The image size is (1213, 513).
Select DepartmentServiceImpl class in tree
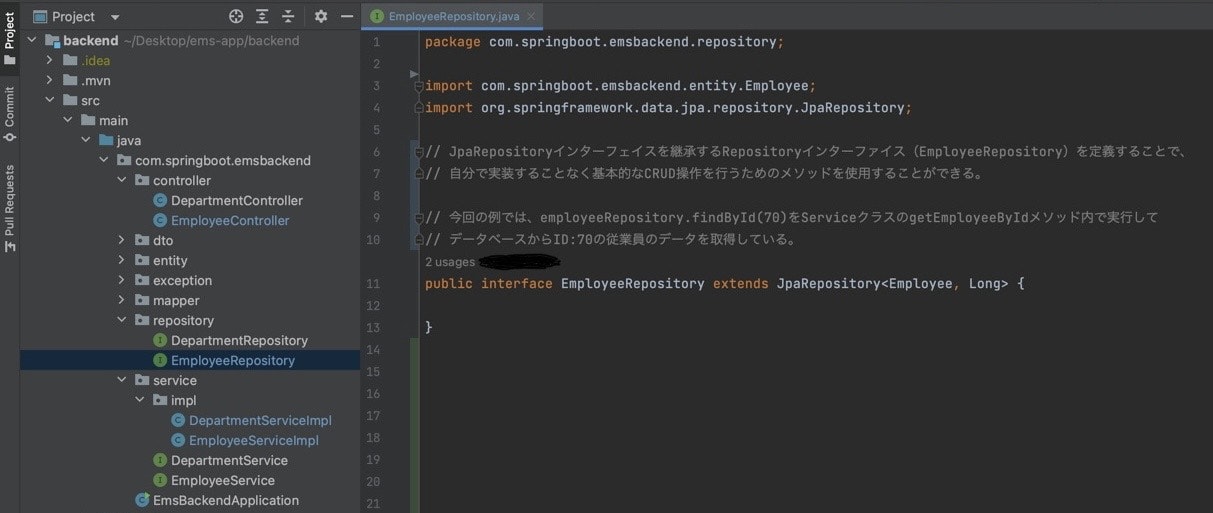click(x=260, y=420)
